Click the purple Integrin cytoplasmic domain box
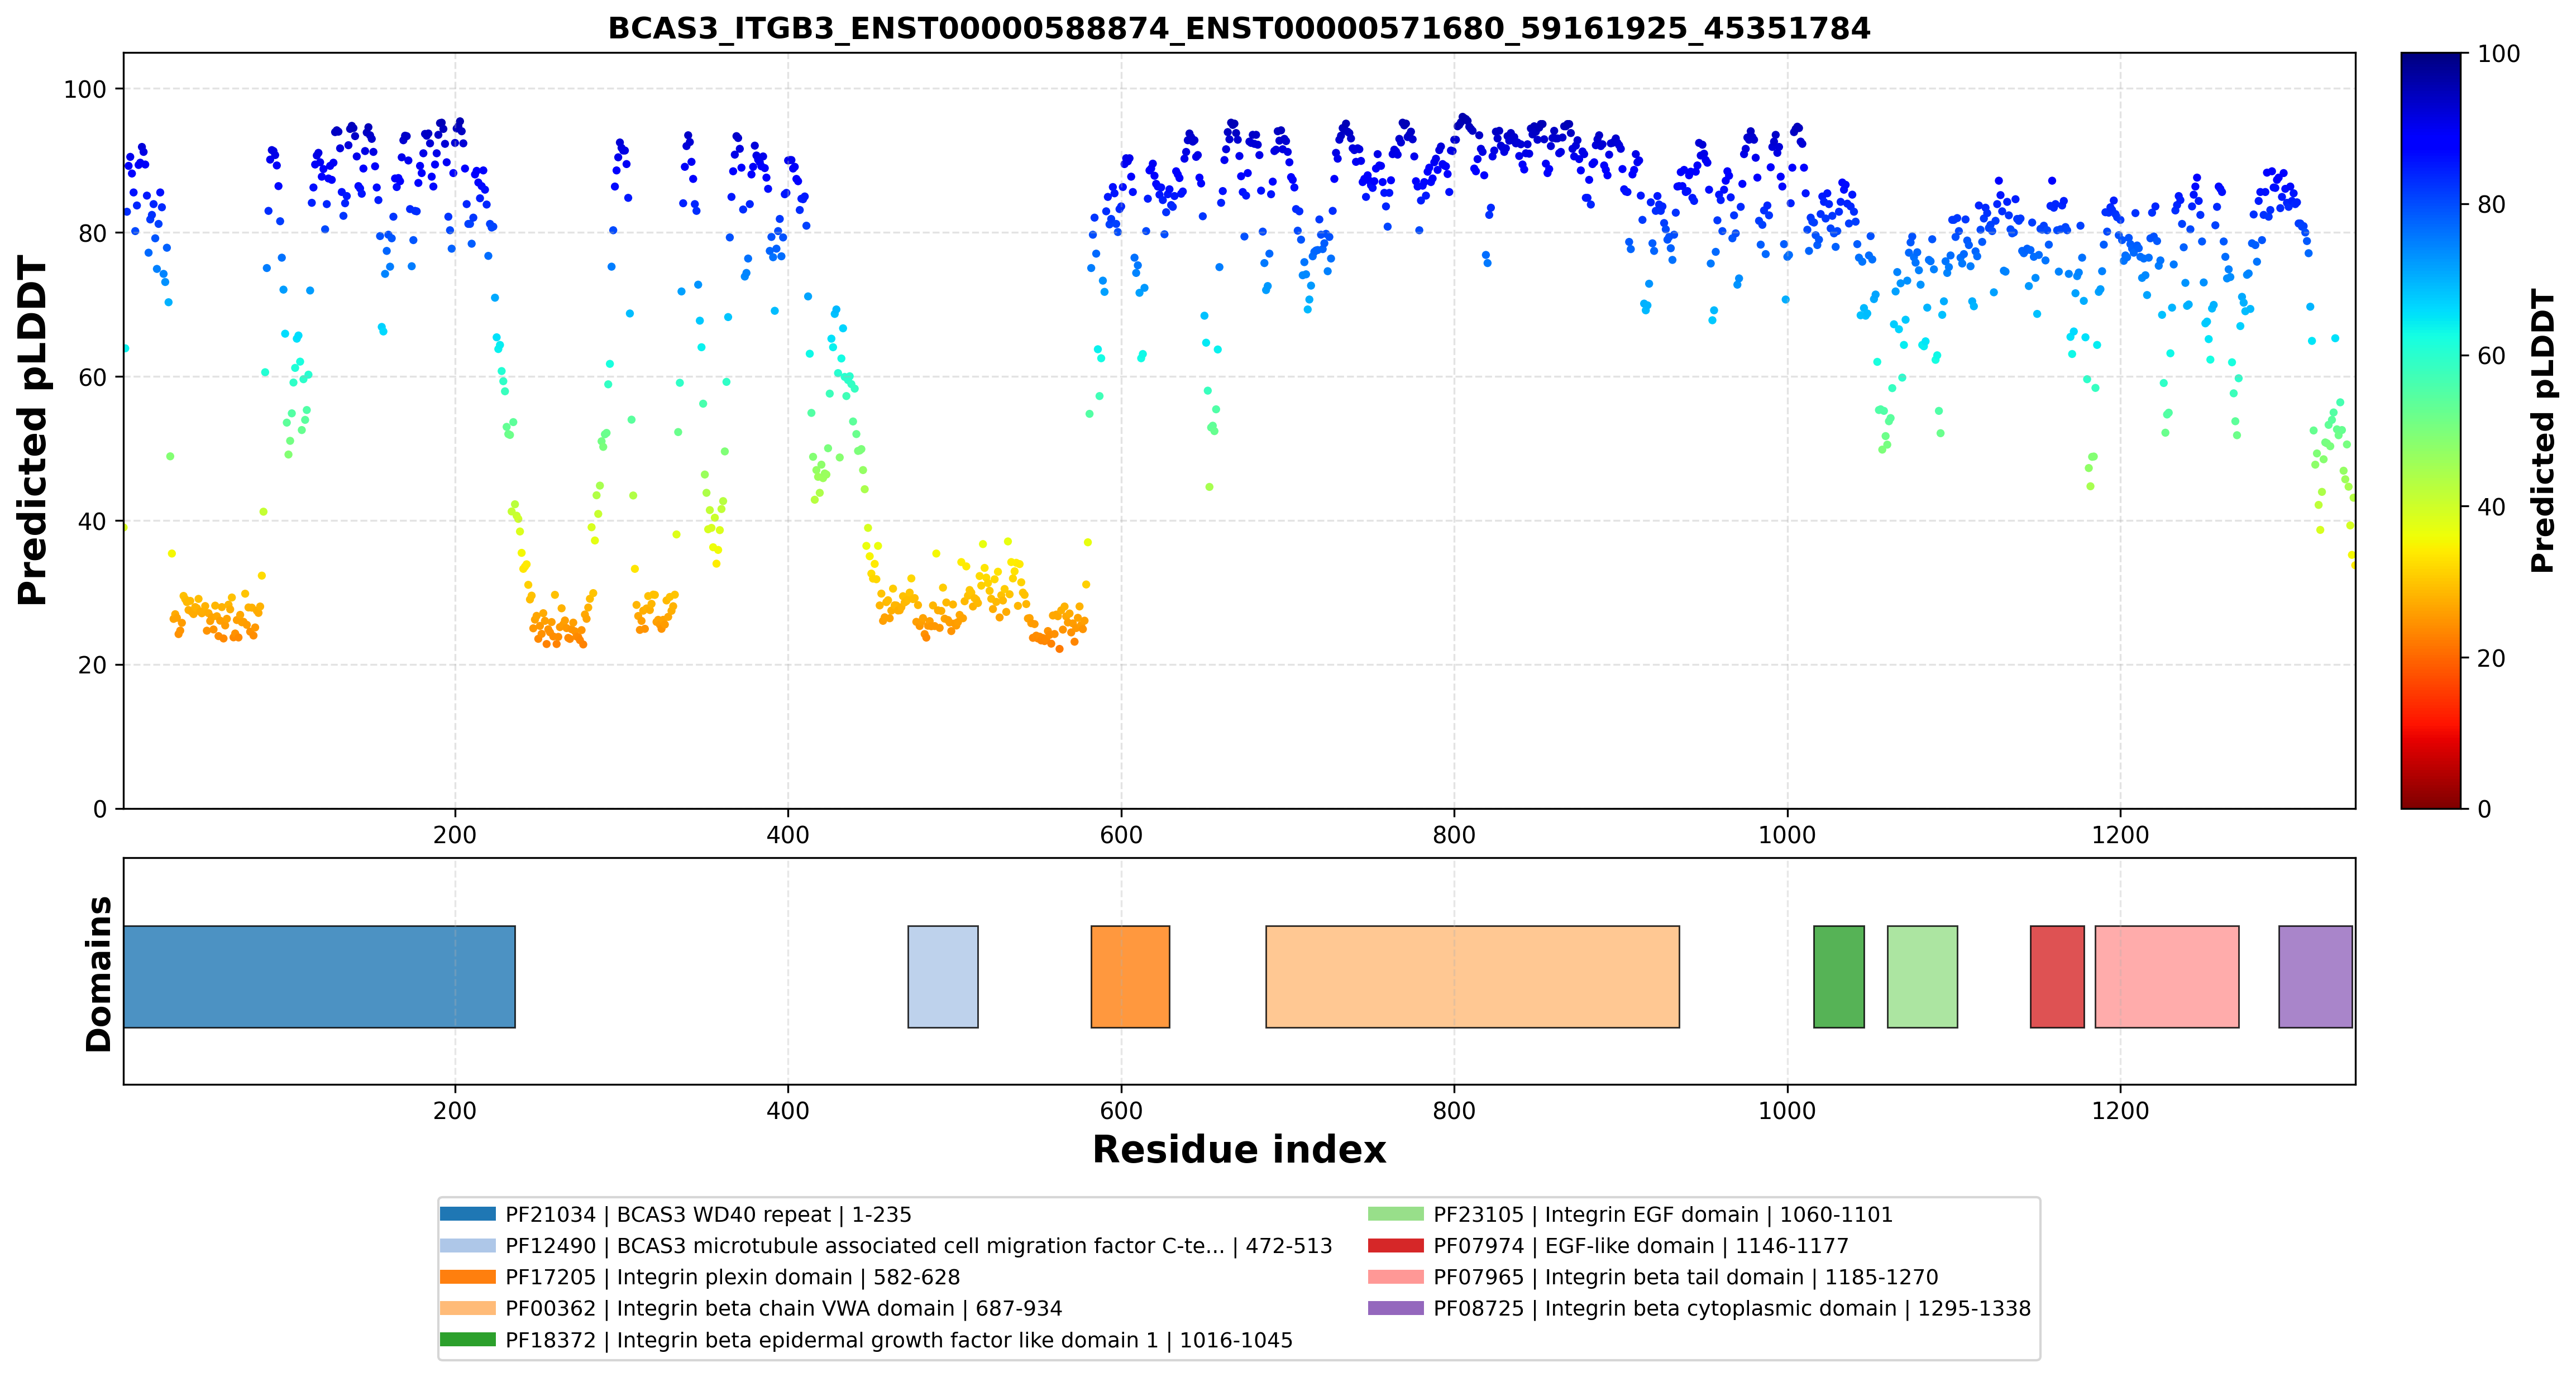This screenshot has height=1377, width=2576. pos(2315,976)
